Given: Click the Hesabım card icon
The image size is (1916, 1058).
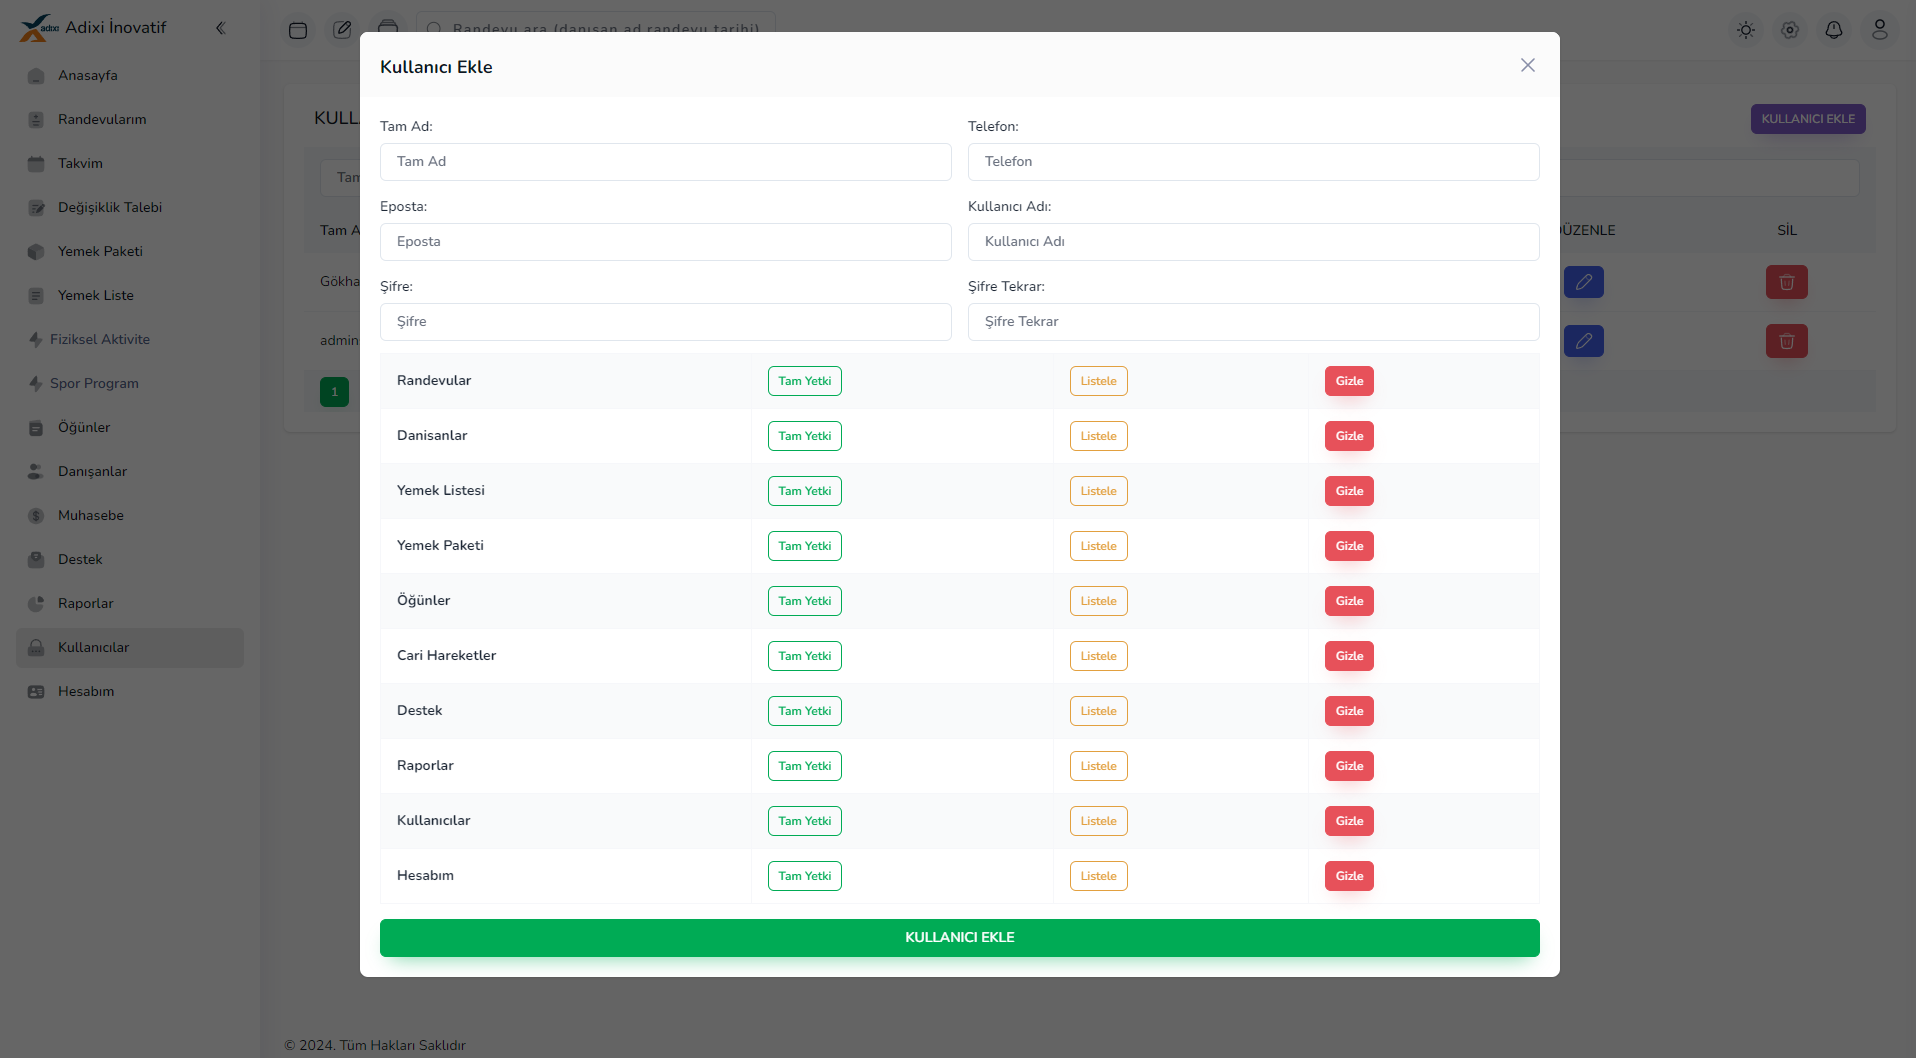Looking at the screenshot, I should coord(36,692).
